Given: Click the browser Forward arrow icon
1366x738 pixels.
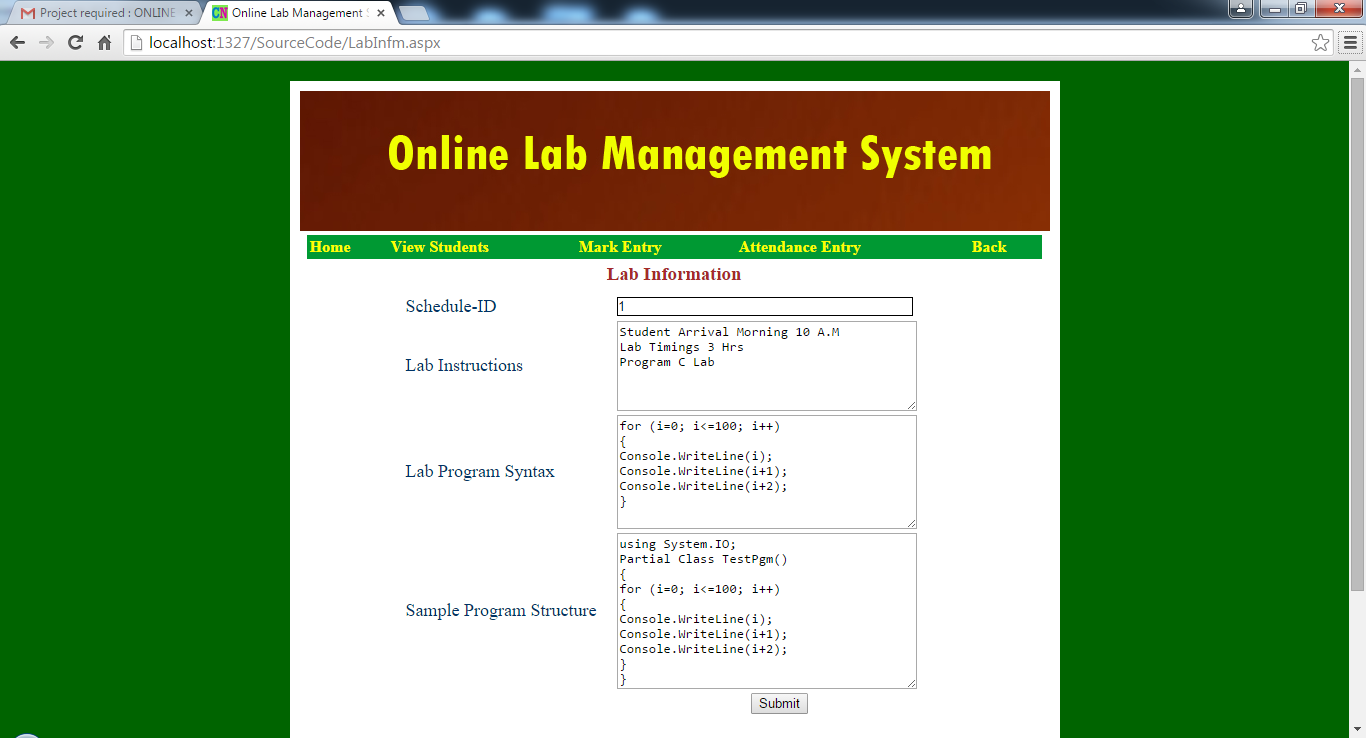Looking at the screenshot, I should click(x=46, y=43).
